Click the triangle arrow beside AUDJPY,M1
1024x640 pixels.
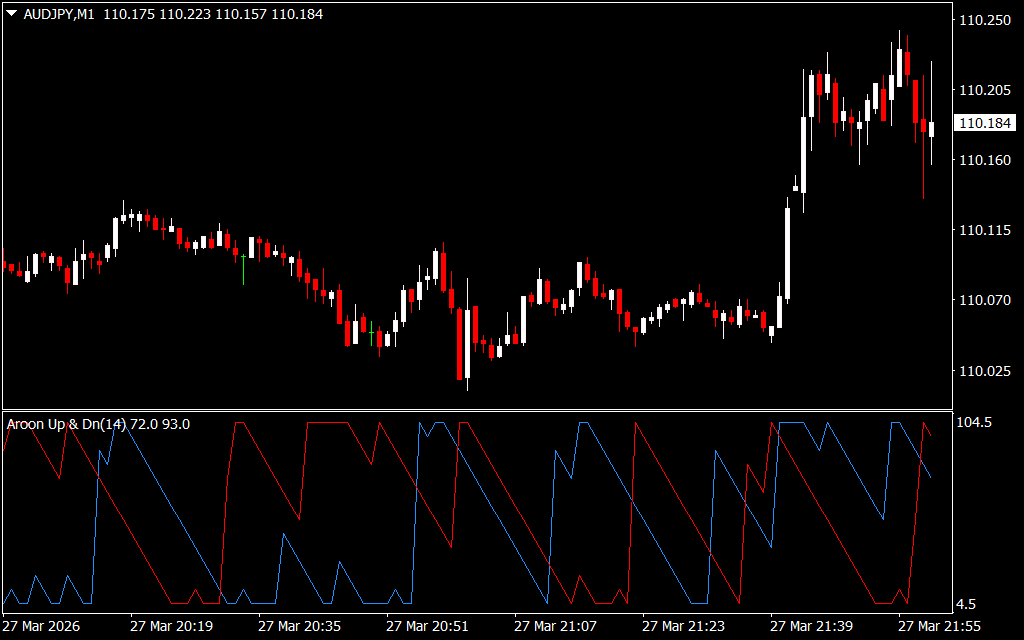coord(11,15)
